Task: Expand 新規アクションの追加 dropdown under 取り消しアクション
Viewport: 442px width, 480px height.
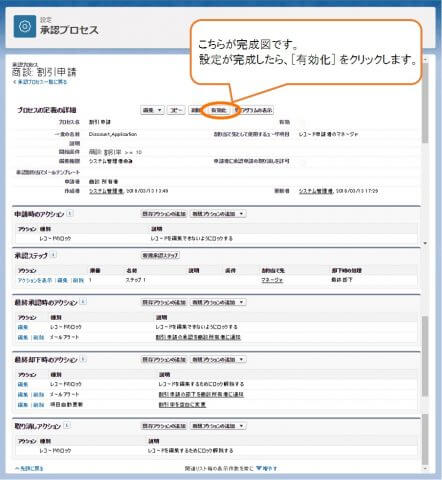Action: pyautogui.click(x=218, y=426)
